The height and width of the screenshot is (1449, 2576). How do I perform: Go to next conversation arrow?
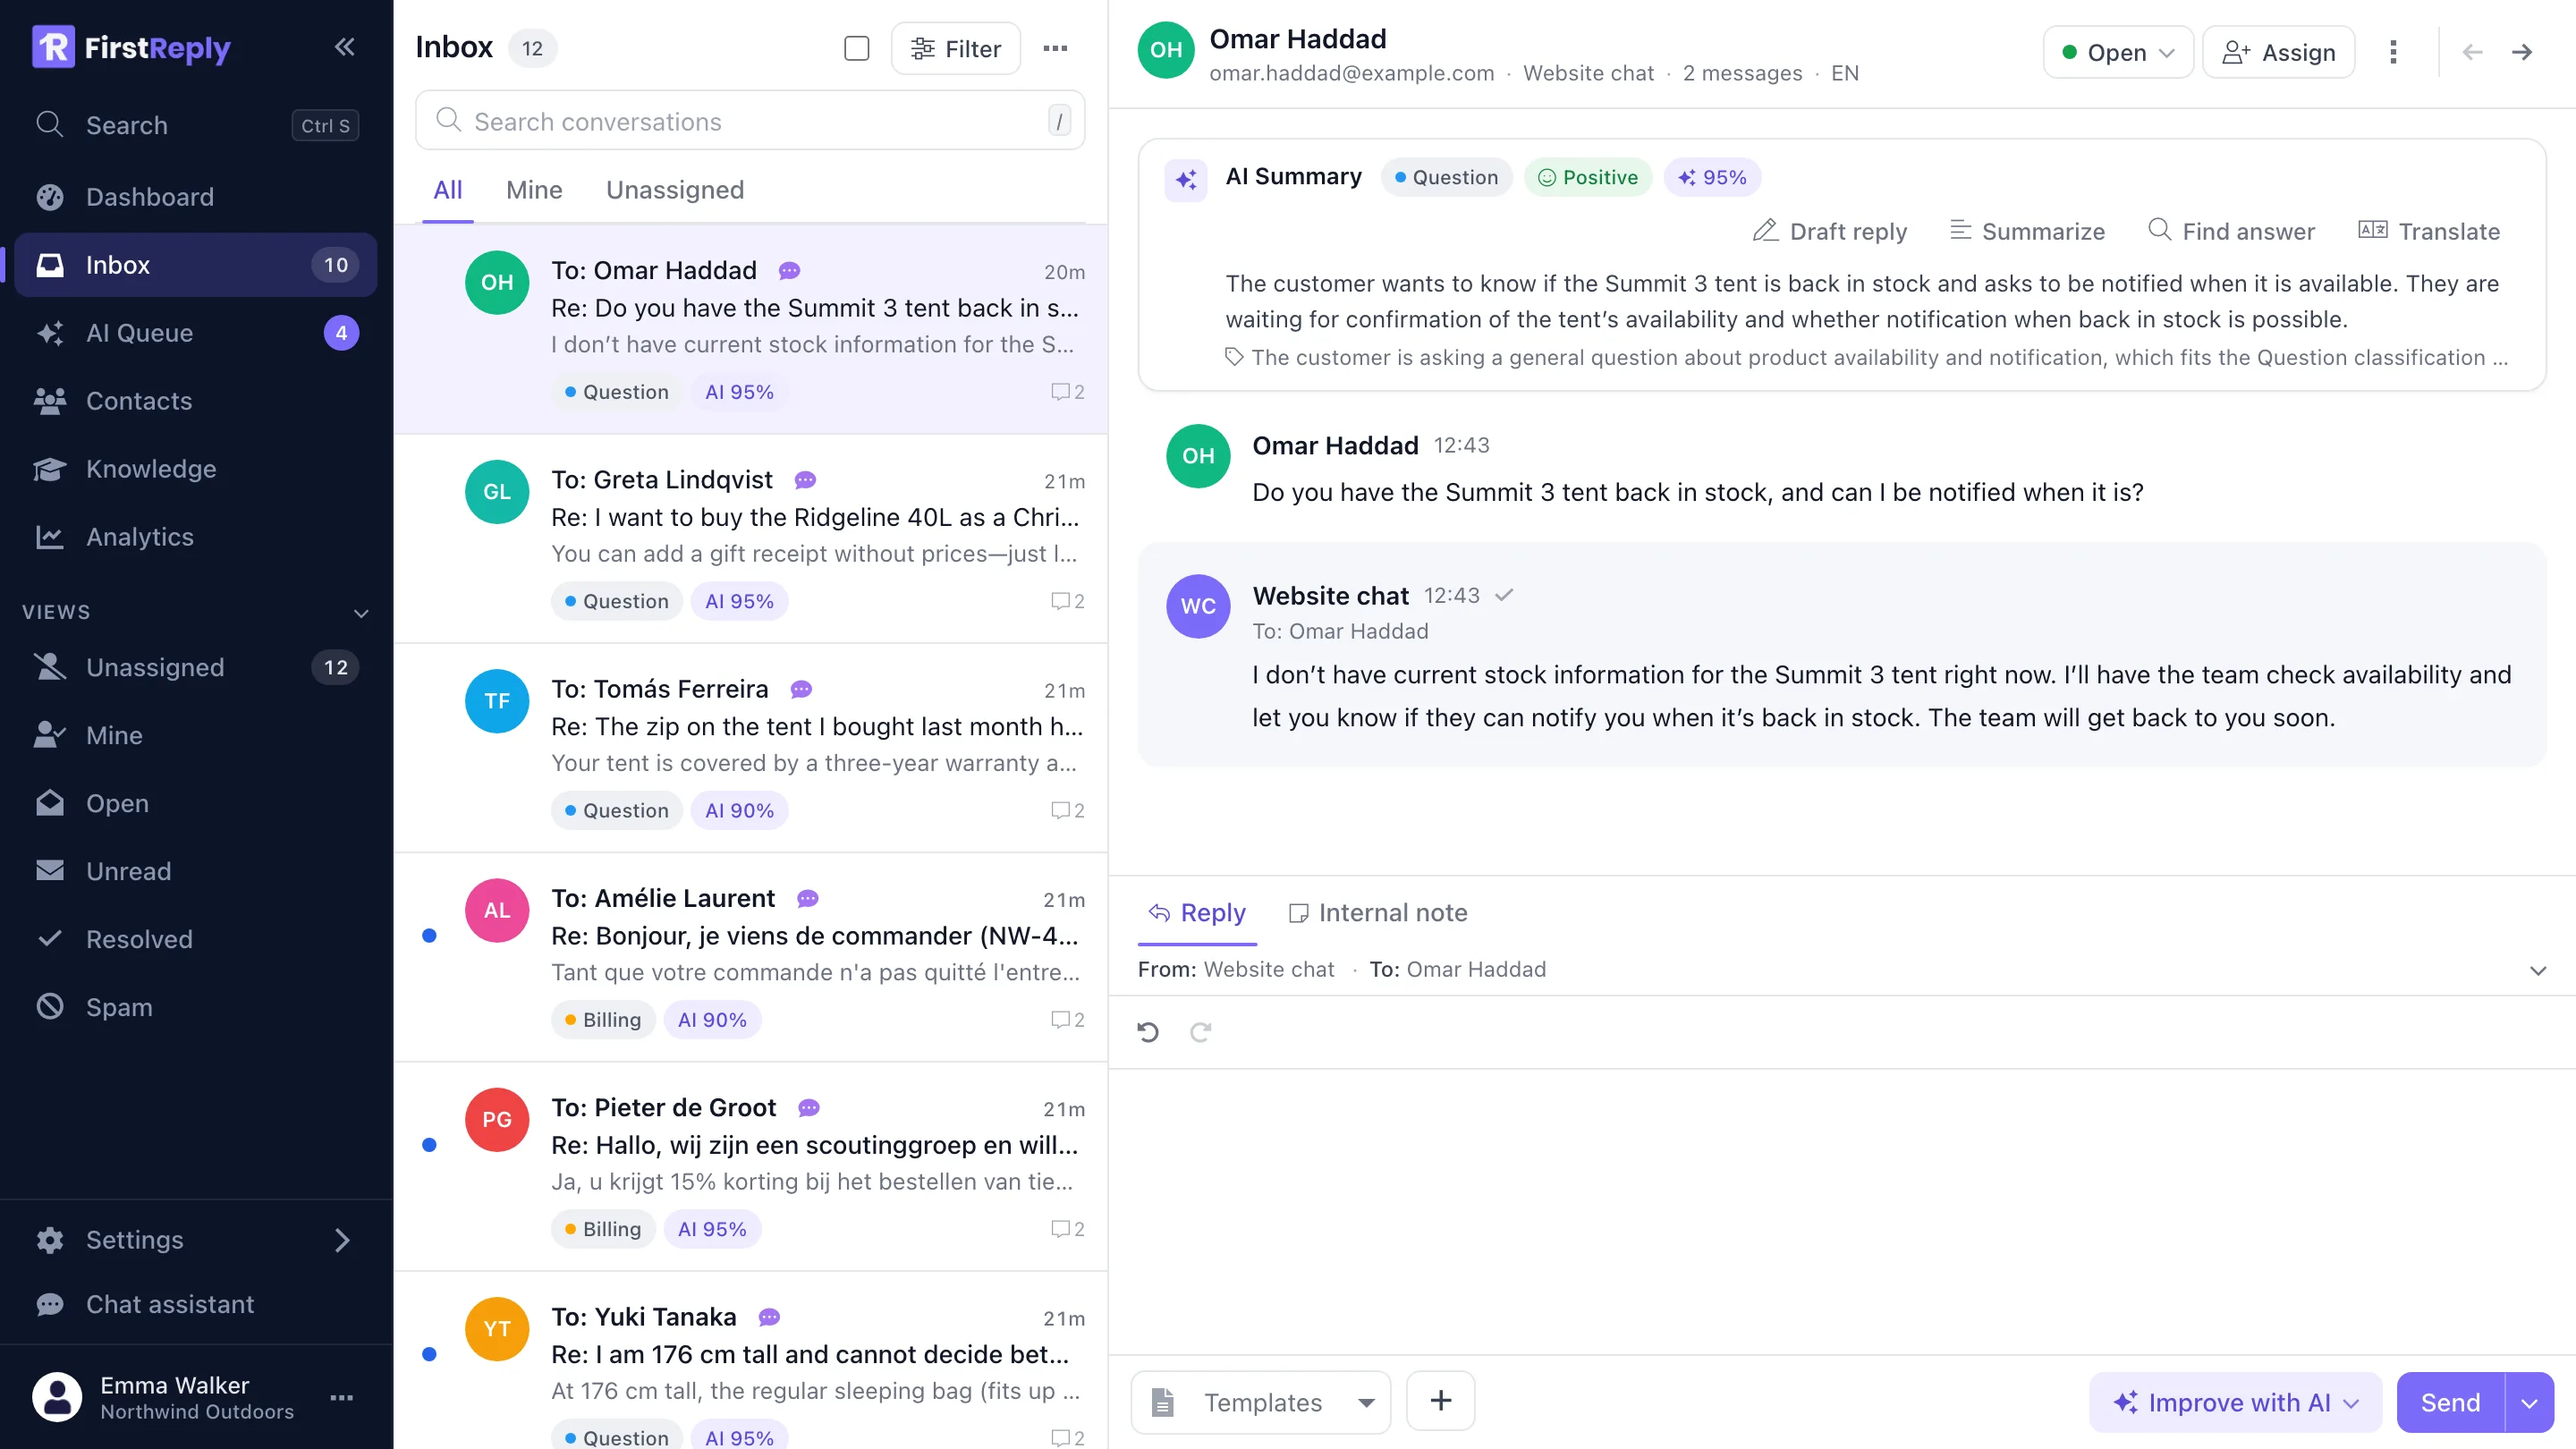2522,52
